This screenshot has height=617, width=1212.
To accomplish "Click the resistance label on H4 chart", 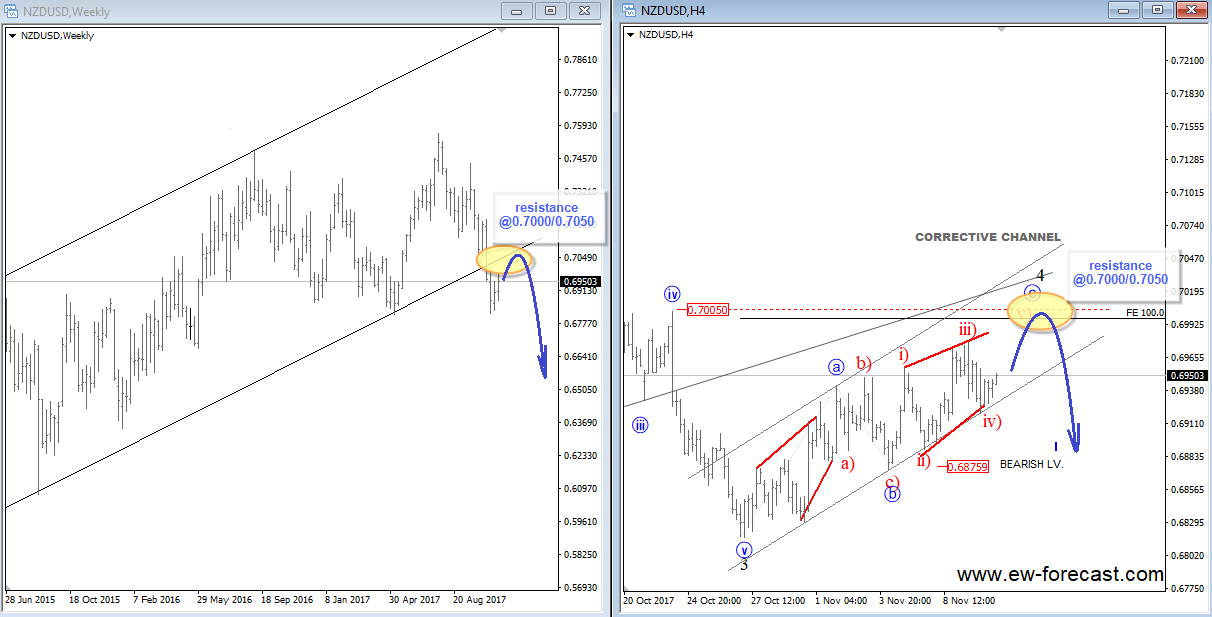I will 1120,273.
